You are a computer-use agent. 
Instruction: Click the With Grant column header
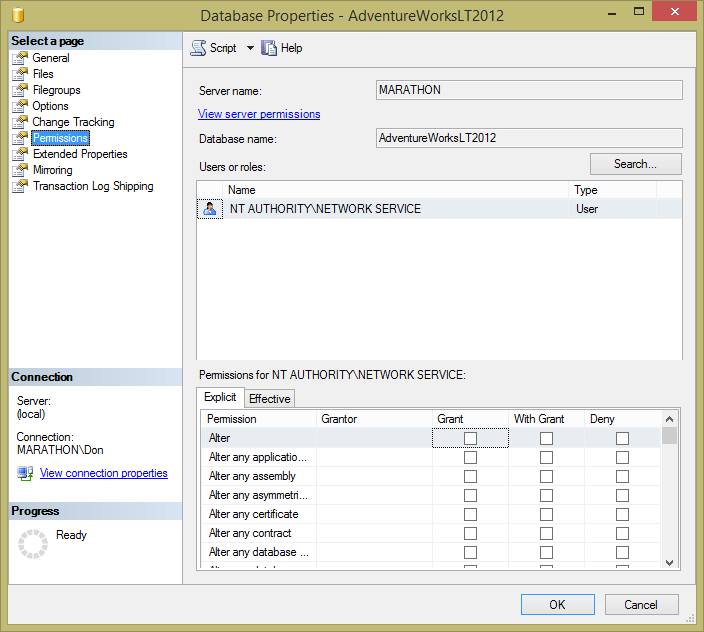tap(546, 419)
